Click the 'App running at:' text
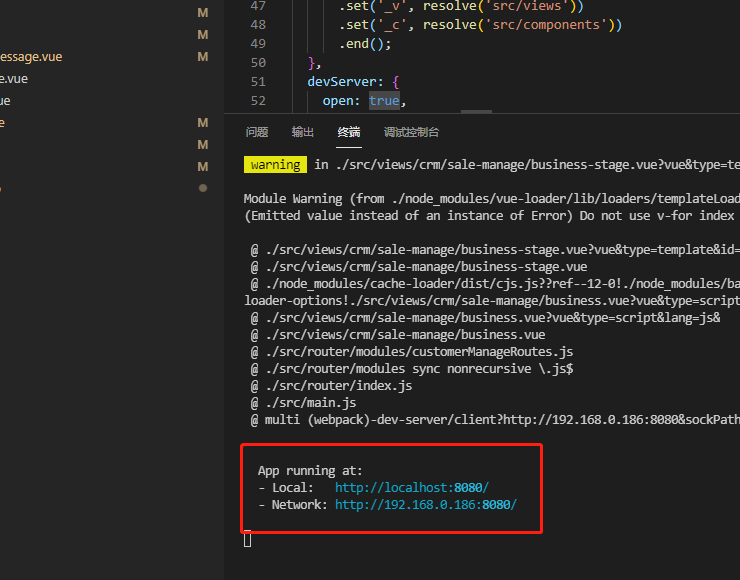 pos(310,471)
